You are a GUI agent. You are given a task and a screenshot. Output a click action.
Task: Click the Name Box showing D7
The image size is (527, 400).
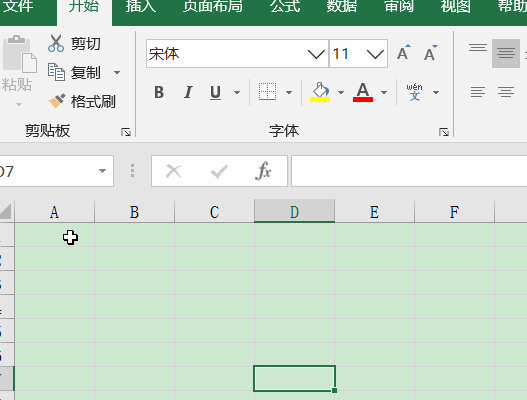click(45, 171)
